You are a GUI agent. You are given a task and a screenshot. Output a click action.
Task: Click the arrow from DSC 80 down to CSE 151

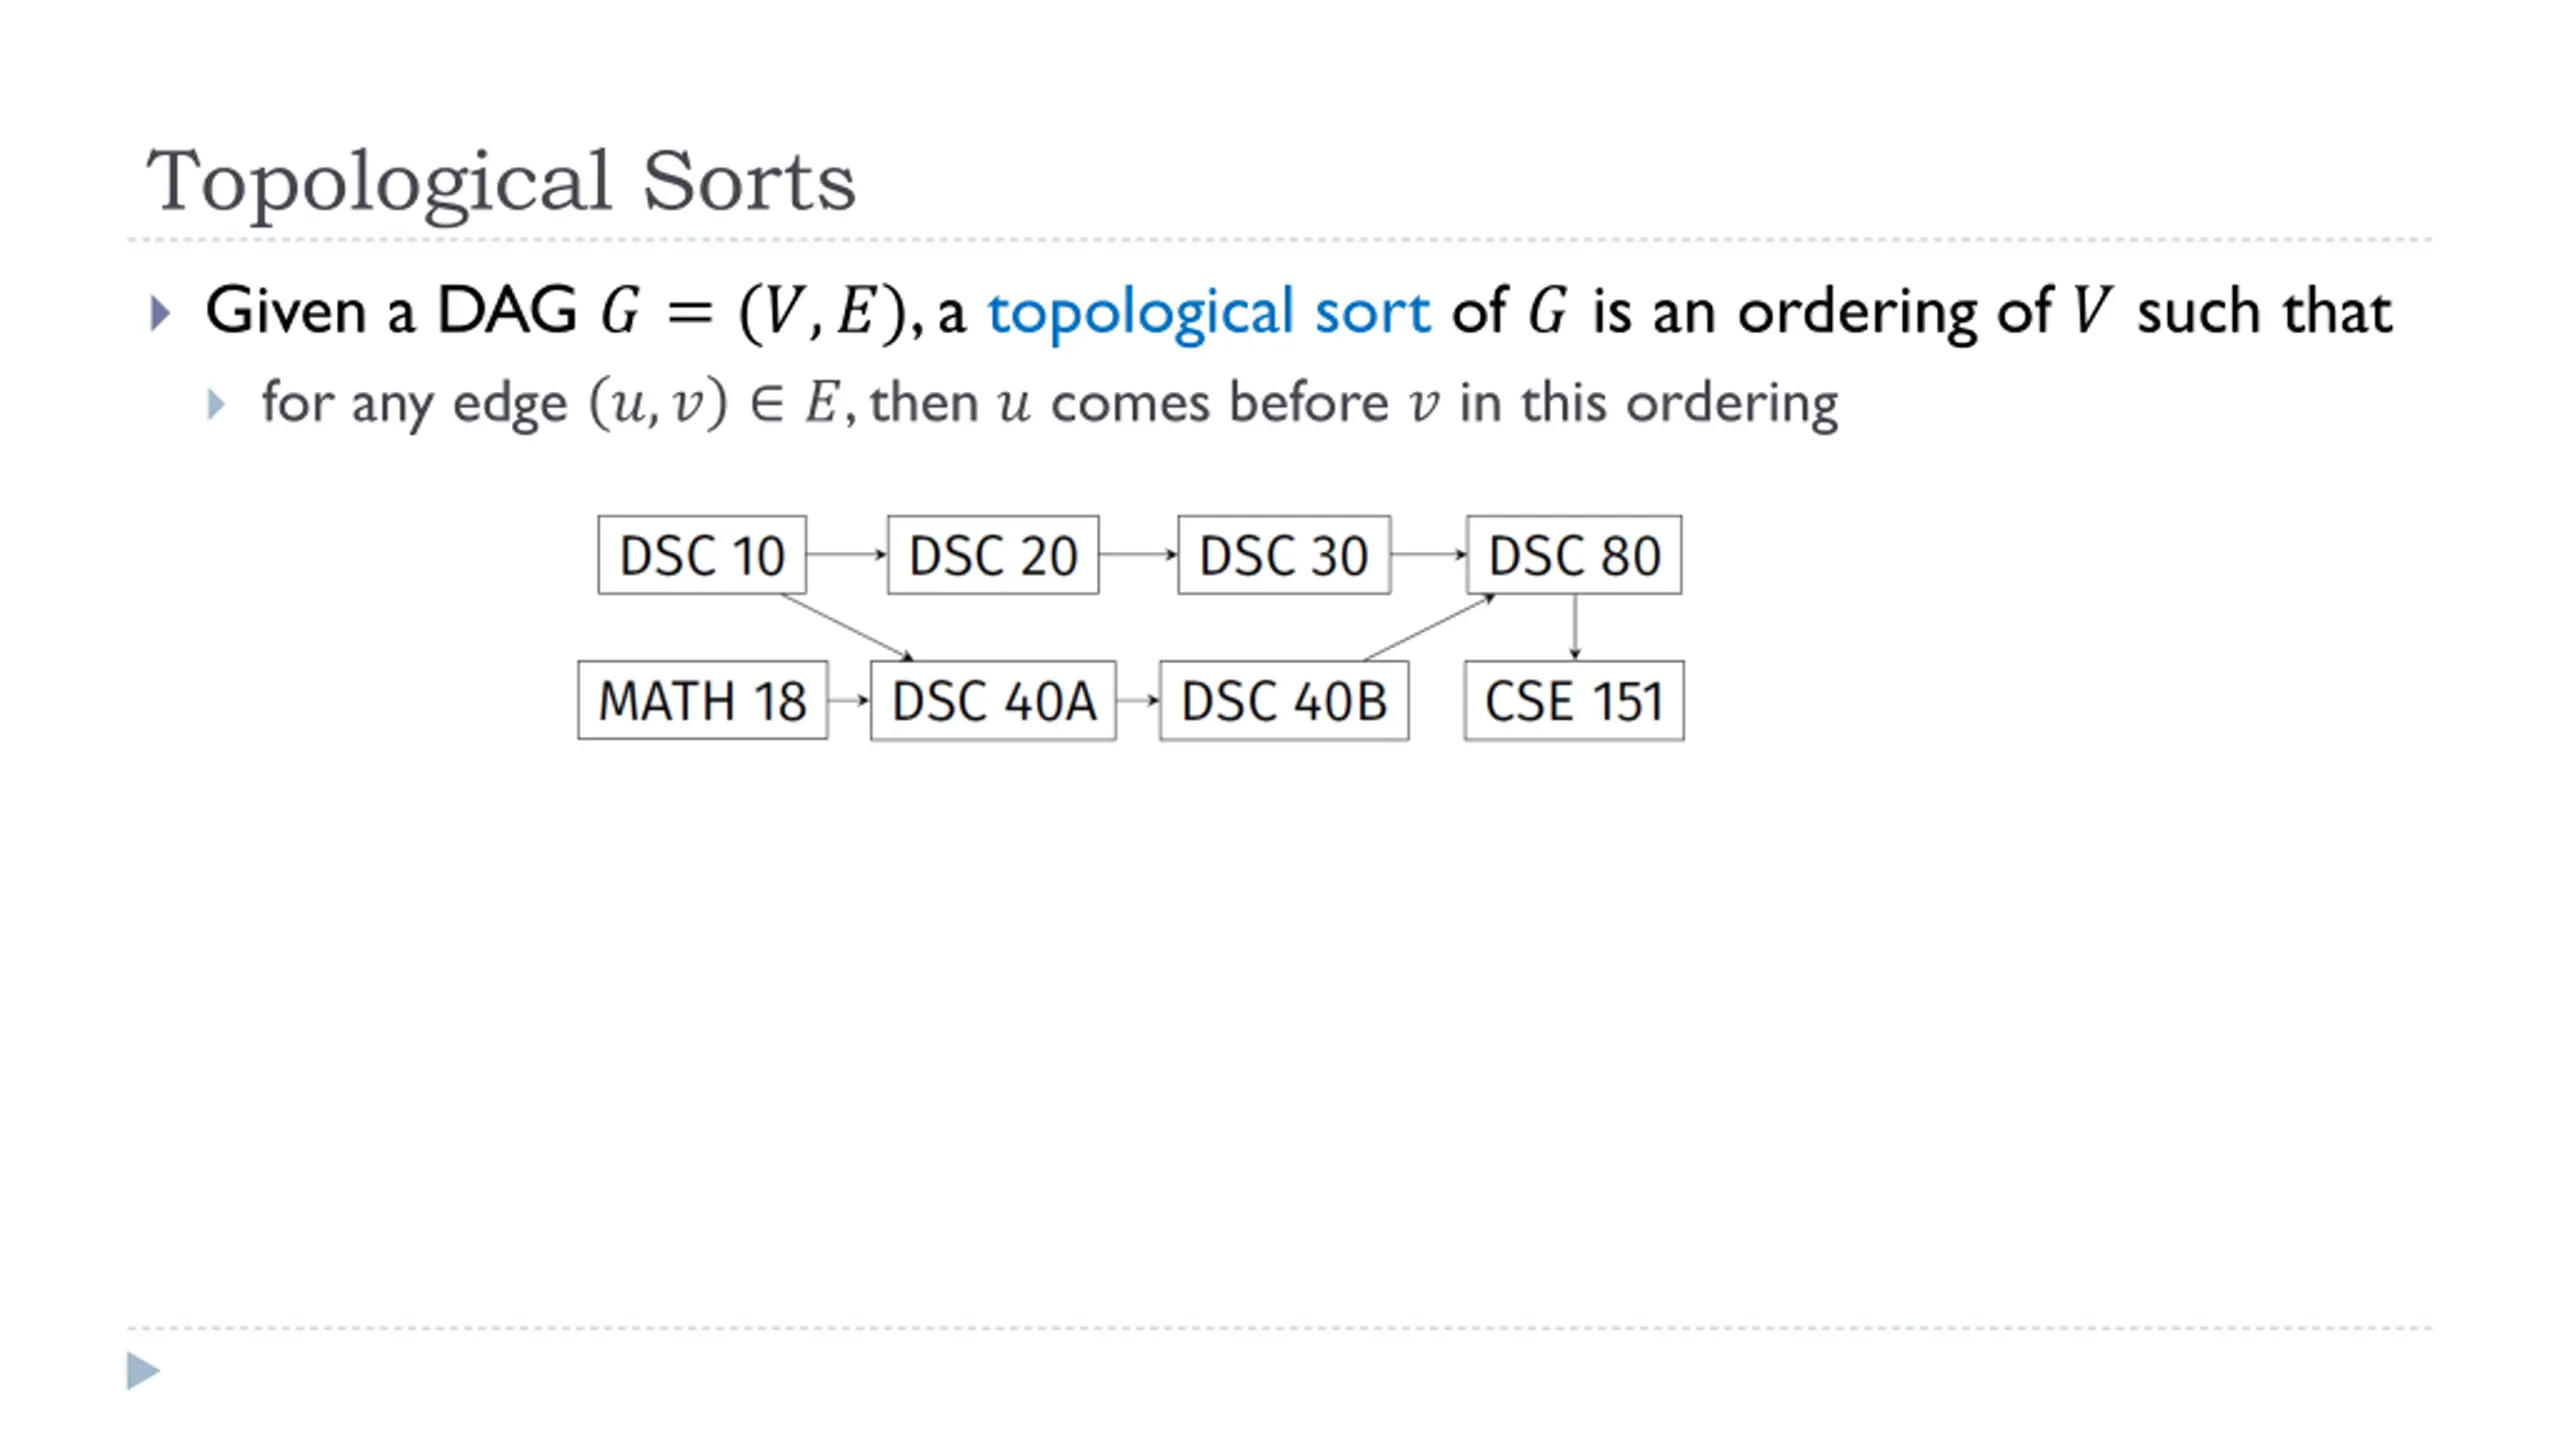coord(1575,627)
